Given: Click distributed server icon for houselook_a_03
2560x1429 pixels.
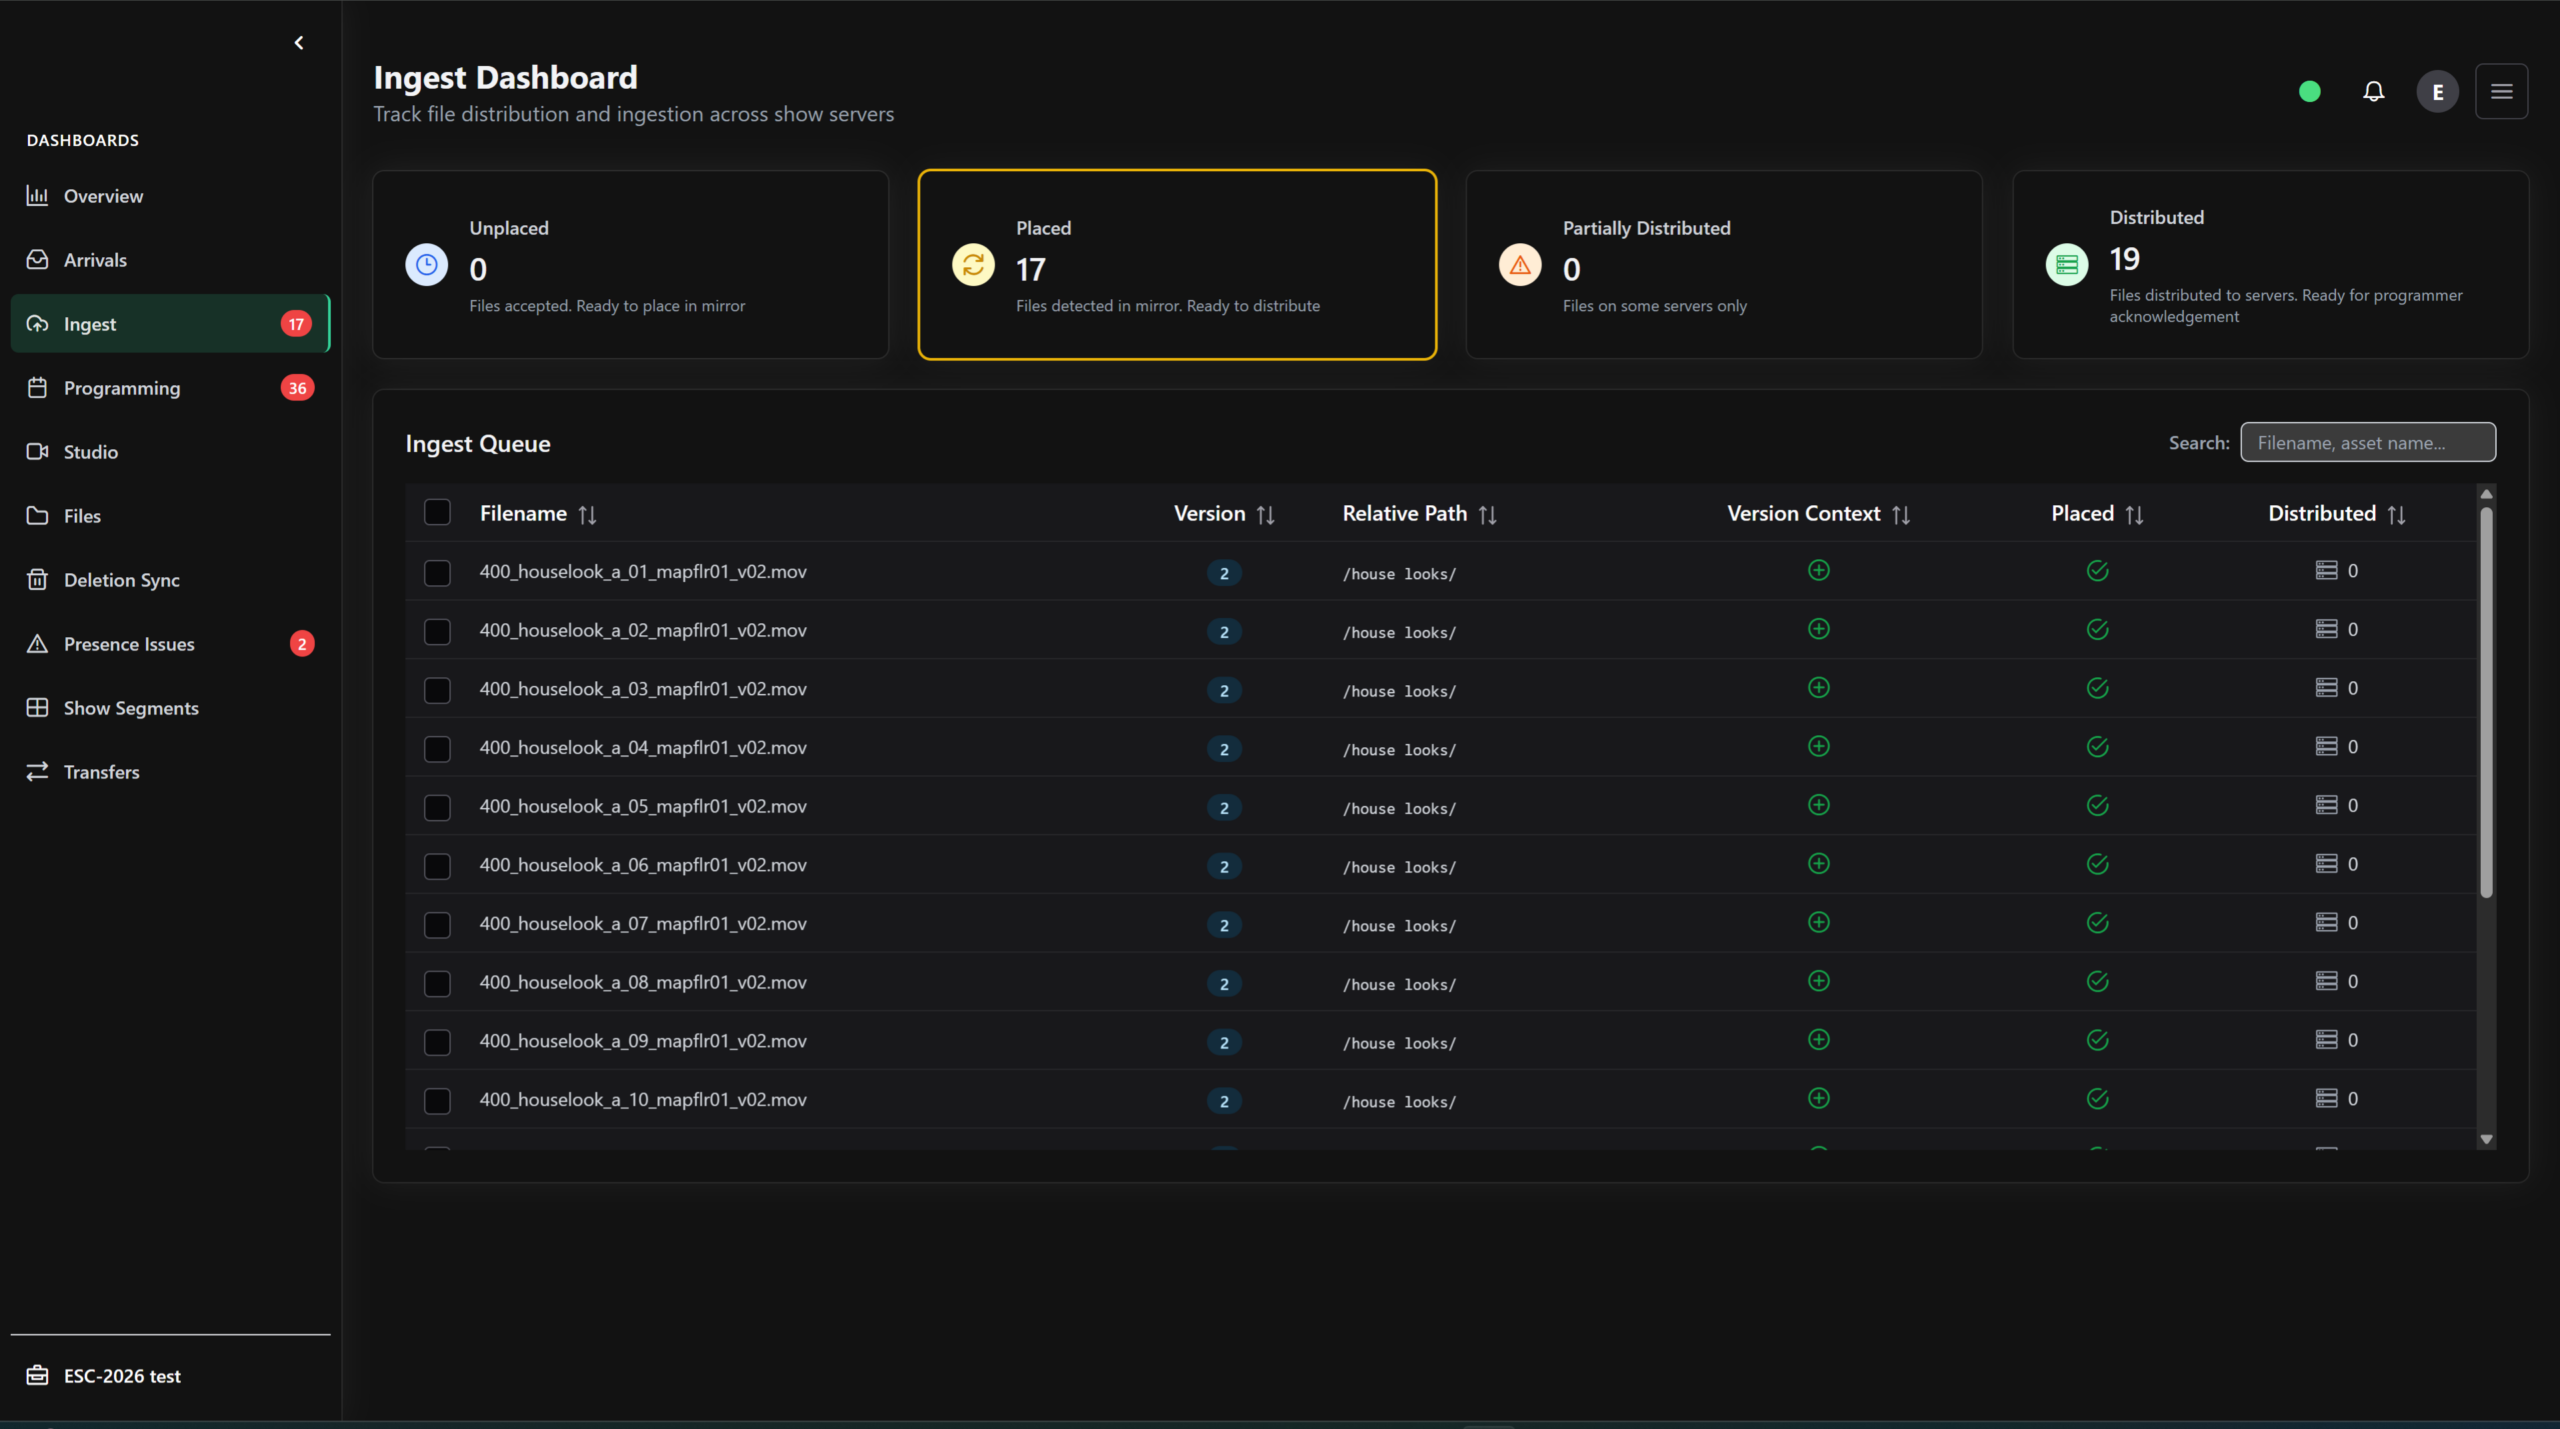Looking at the screenshot, I should [2327, 688].
